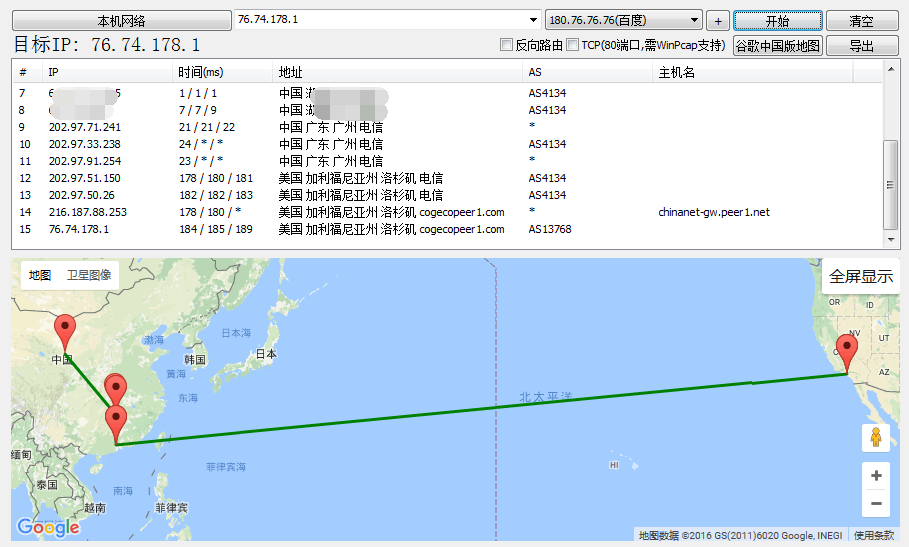Viewport: 909px width, 547px height.
Task: Click the Pegman street view icon
Action: [876, 437]
